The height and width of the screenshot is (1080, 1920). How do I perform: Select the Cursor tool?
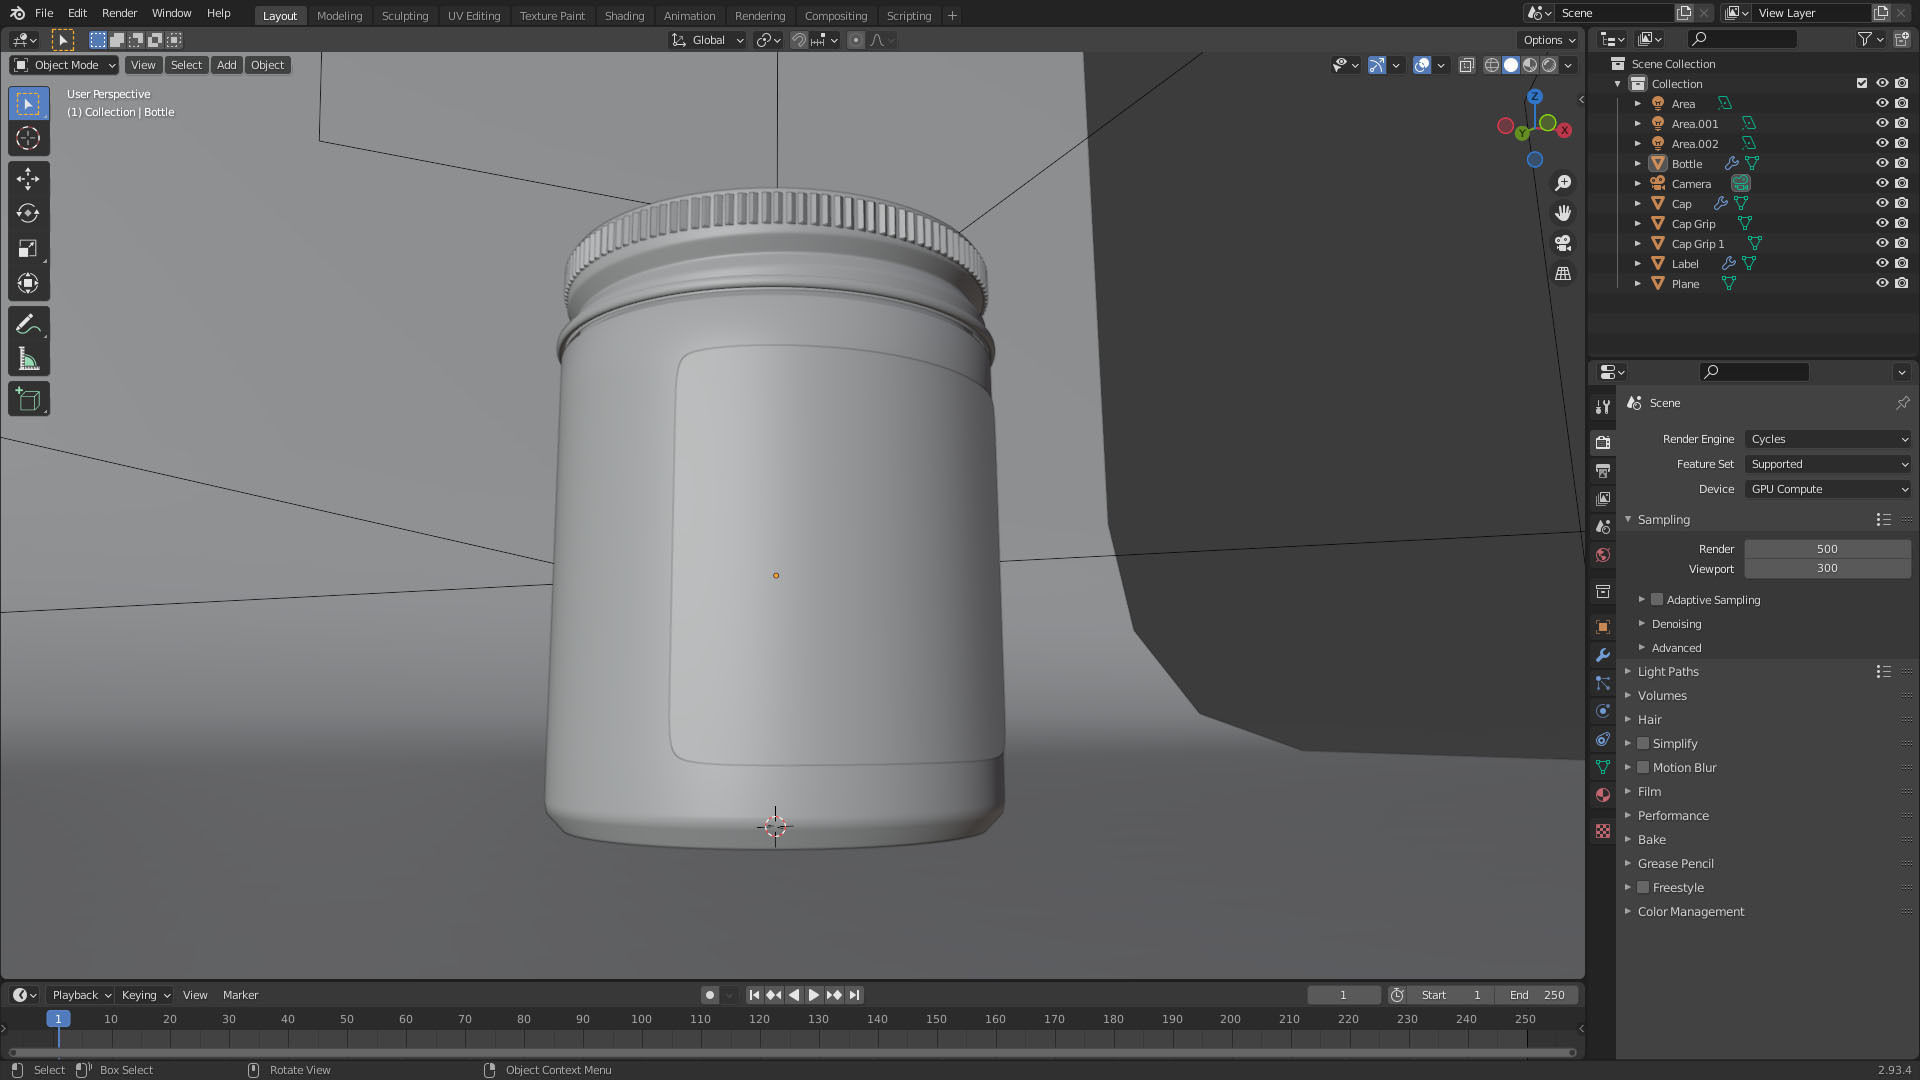tap(28, 139)
